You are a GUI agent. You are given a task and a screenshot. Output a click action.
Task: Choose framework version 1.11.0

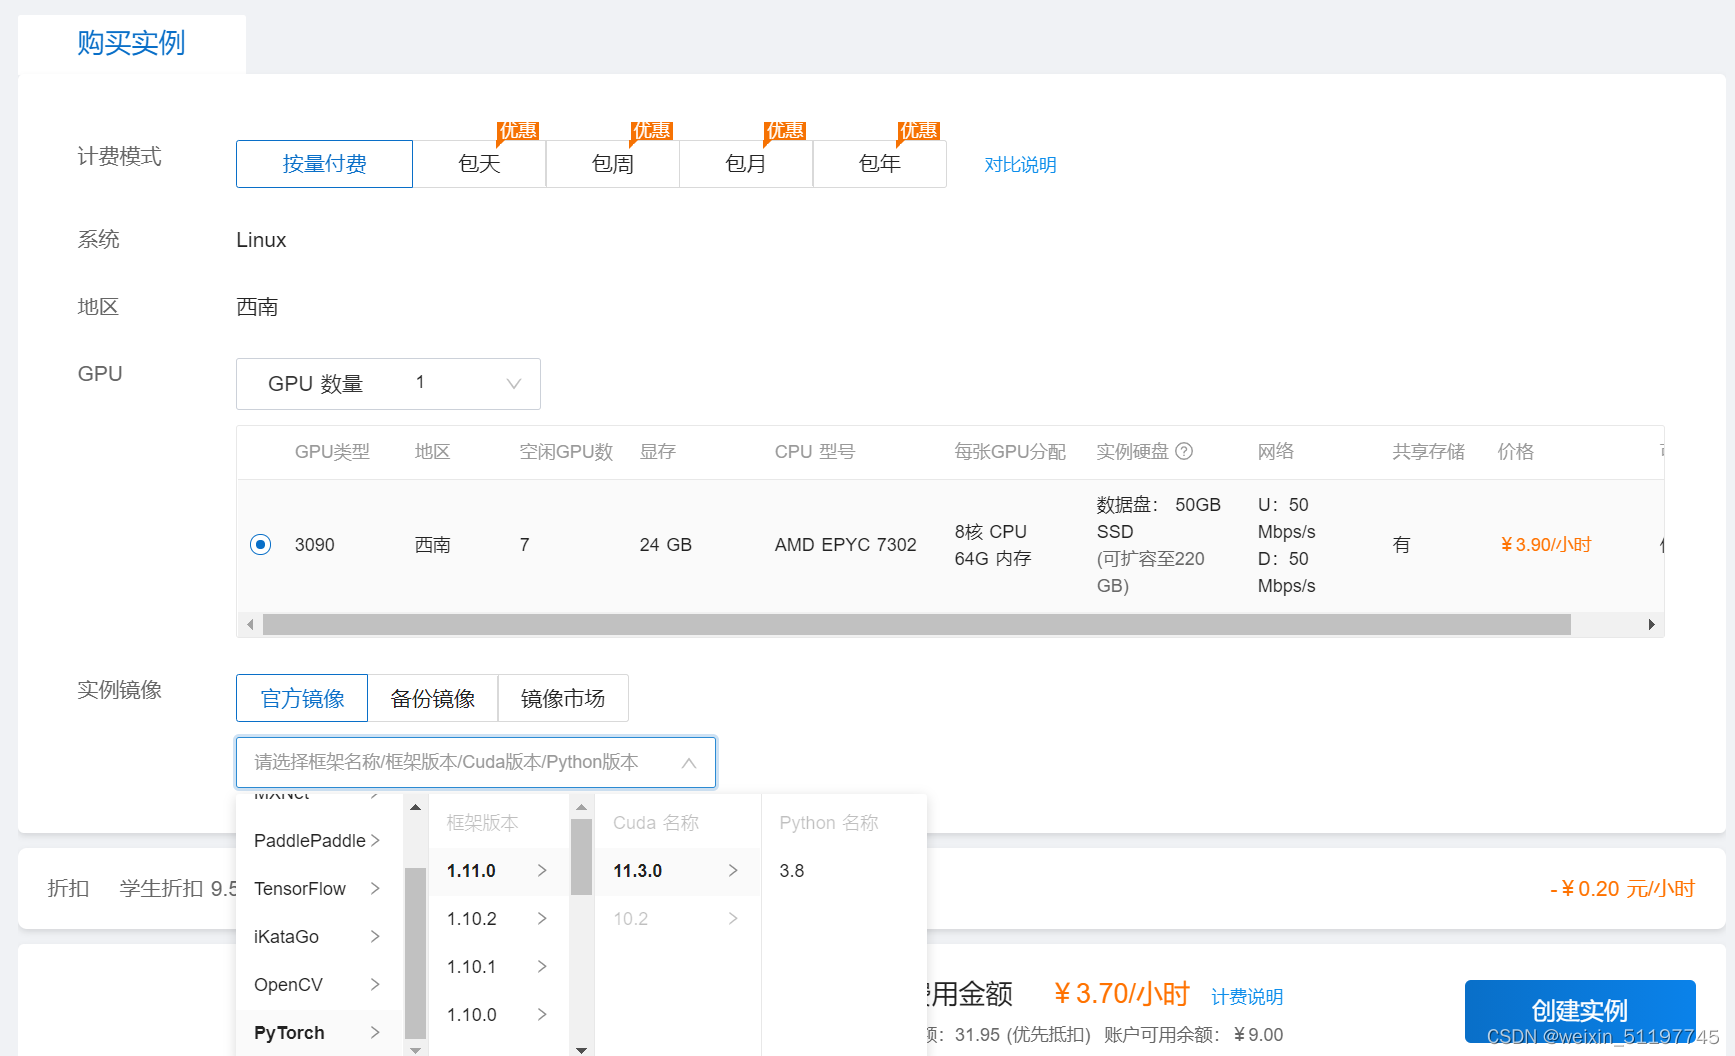(x=498, y=871)
